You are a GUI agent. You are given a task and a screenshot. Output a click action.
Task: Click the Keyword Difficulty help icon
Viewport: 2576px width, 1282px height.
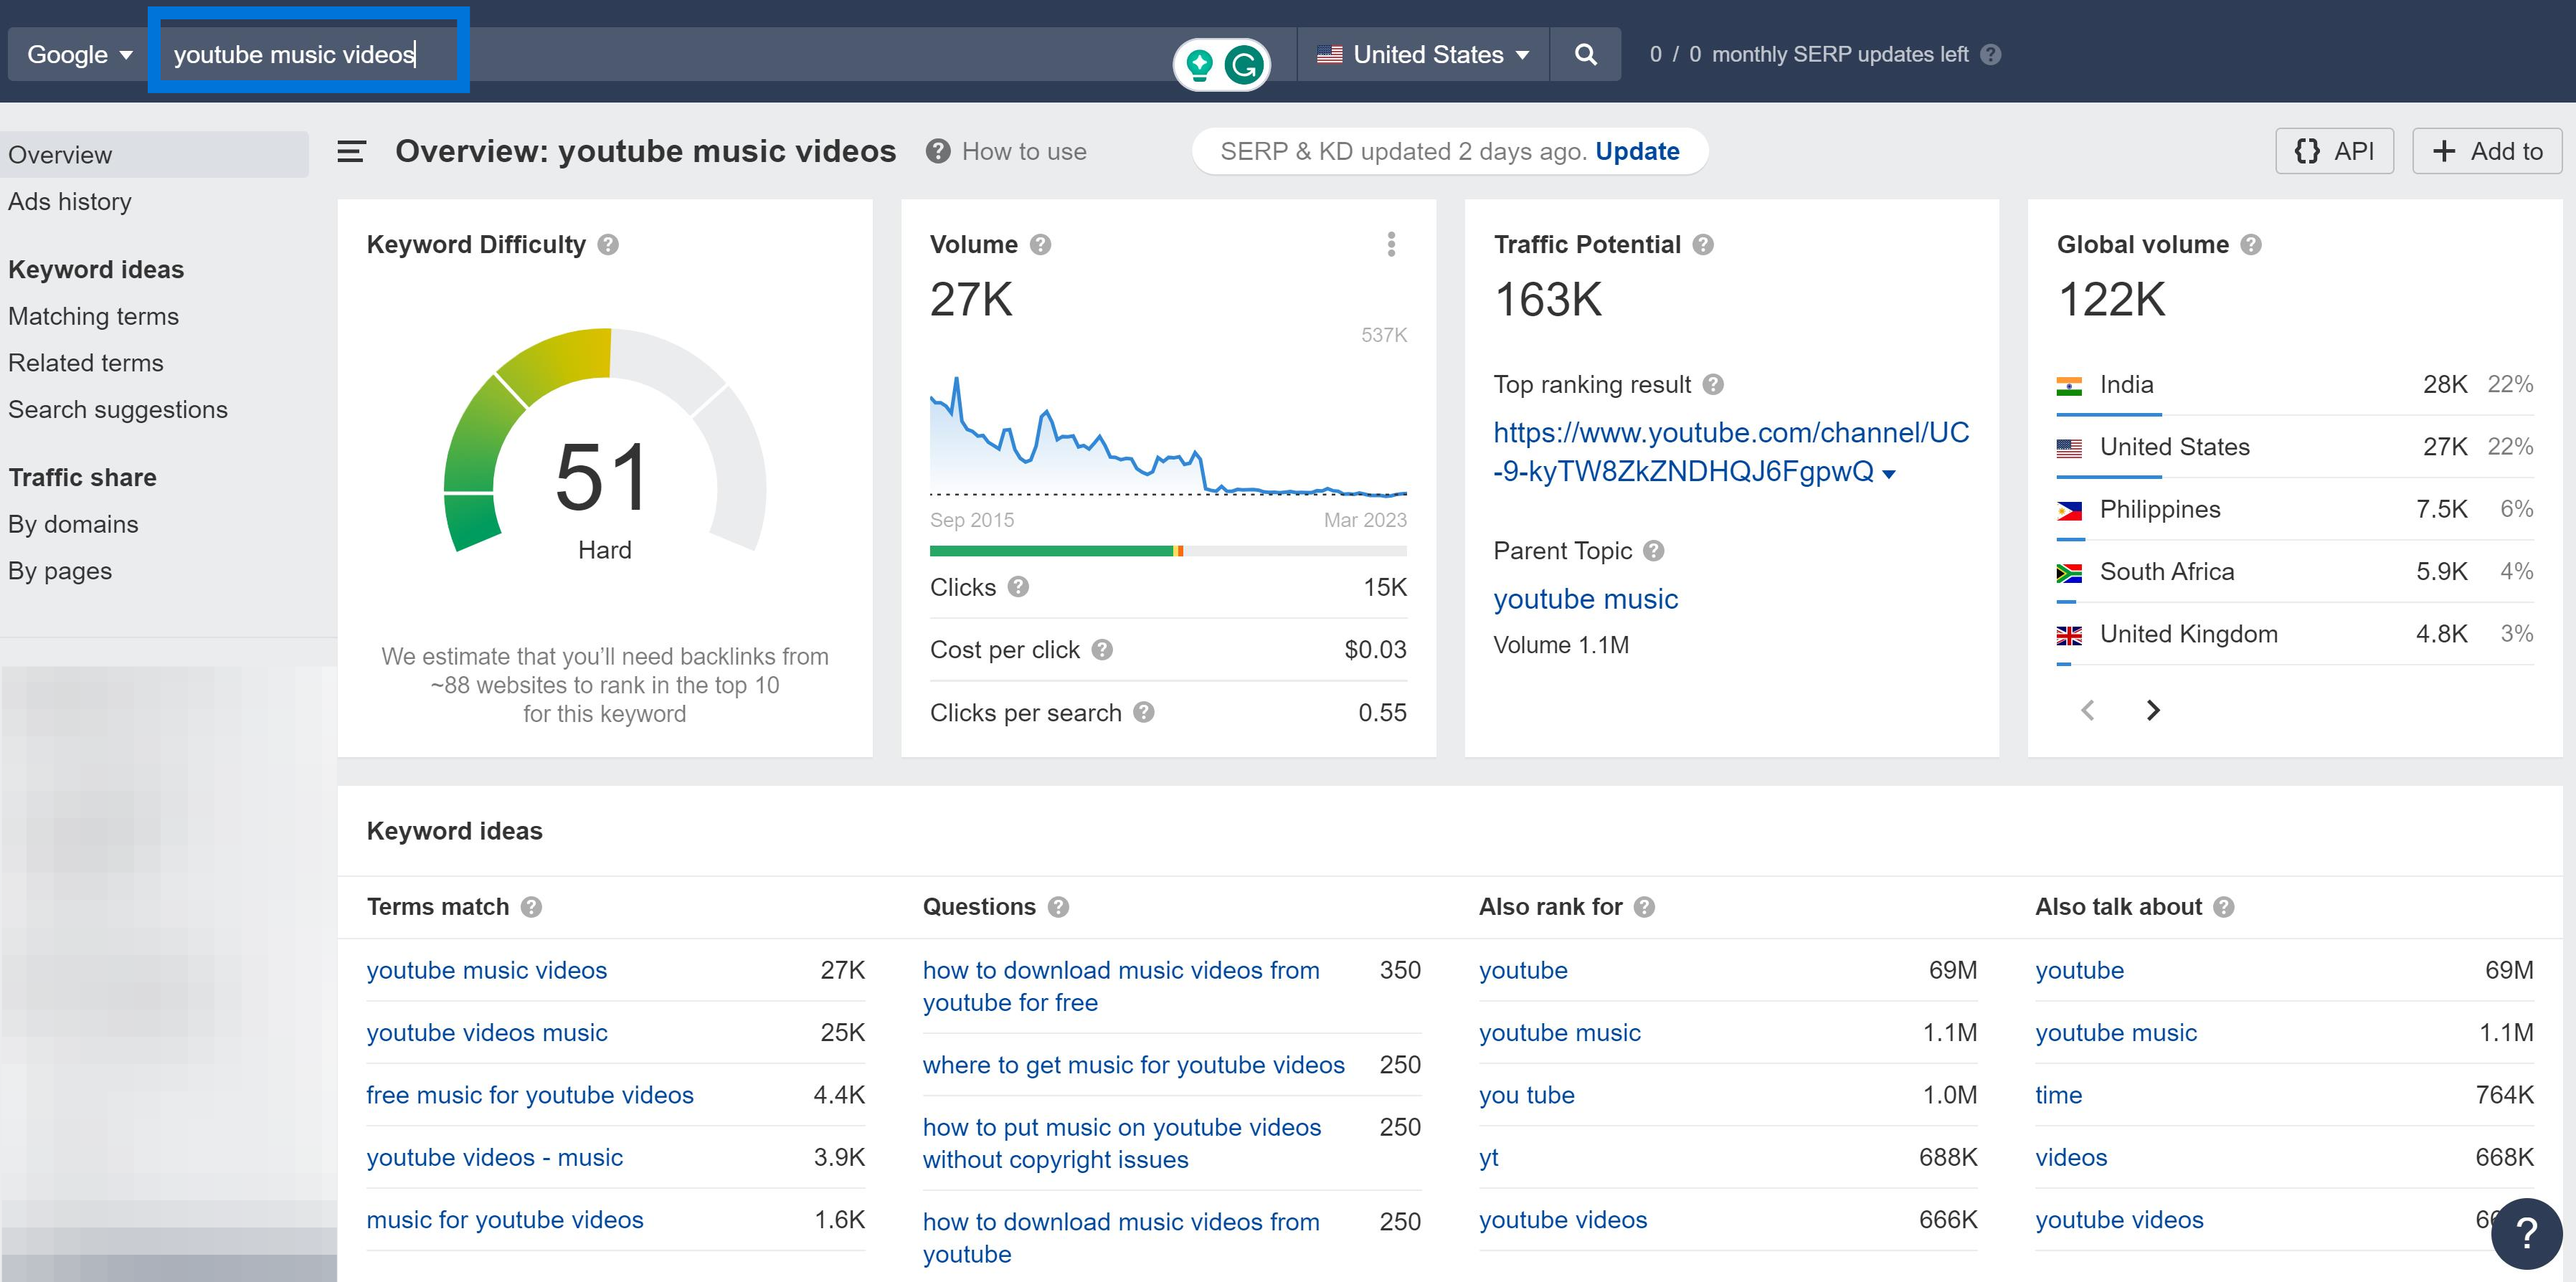(x=609, y=244)
